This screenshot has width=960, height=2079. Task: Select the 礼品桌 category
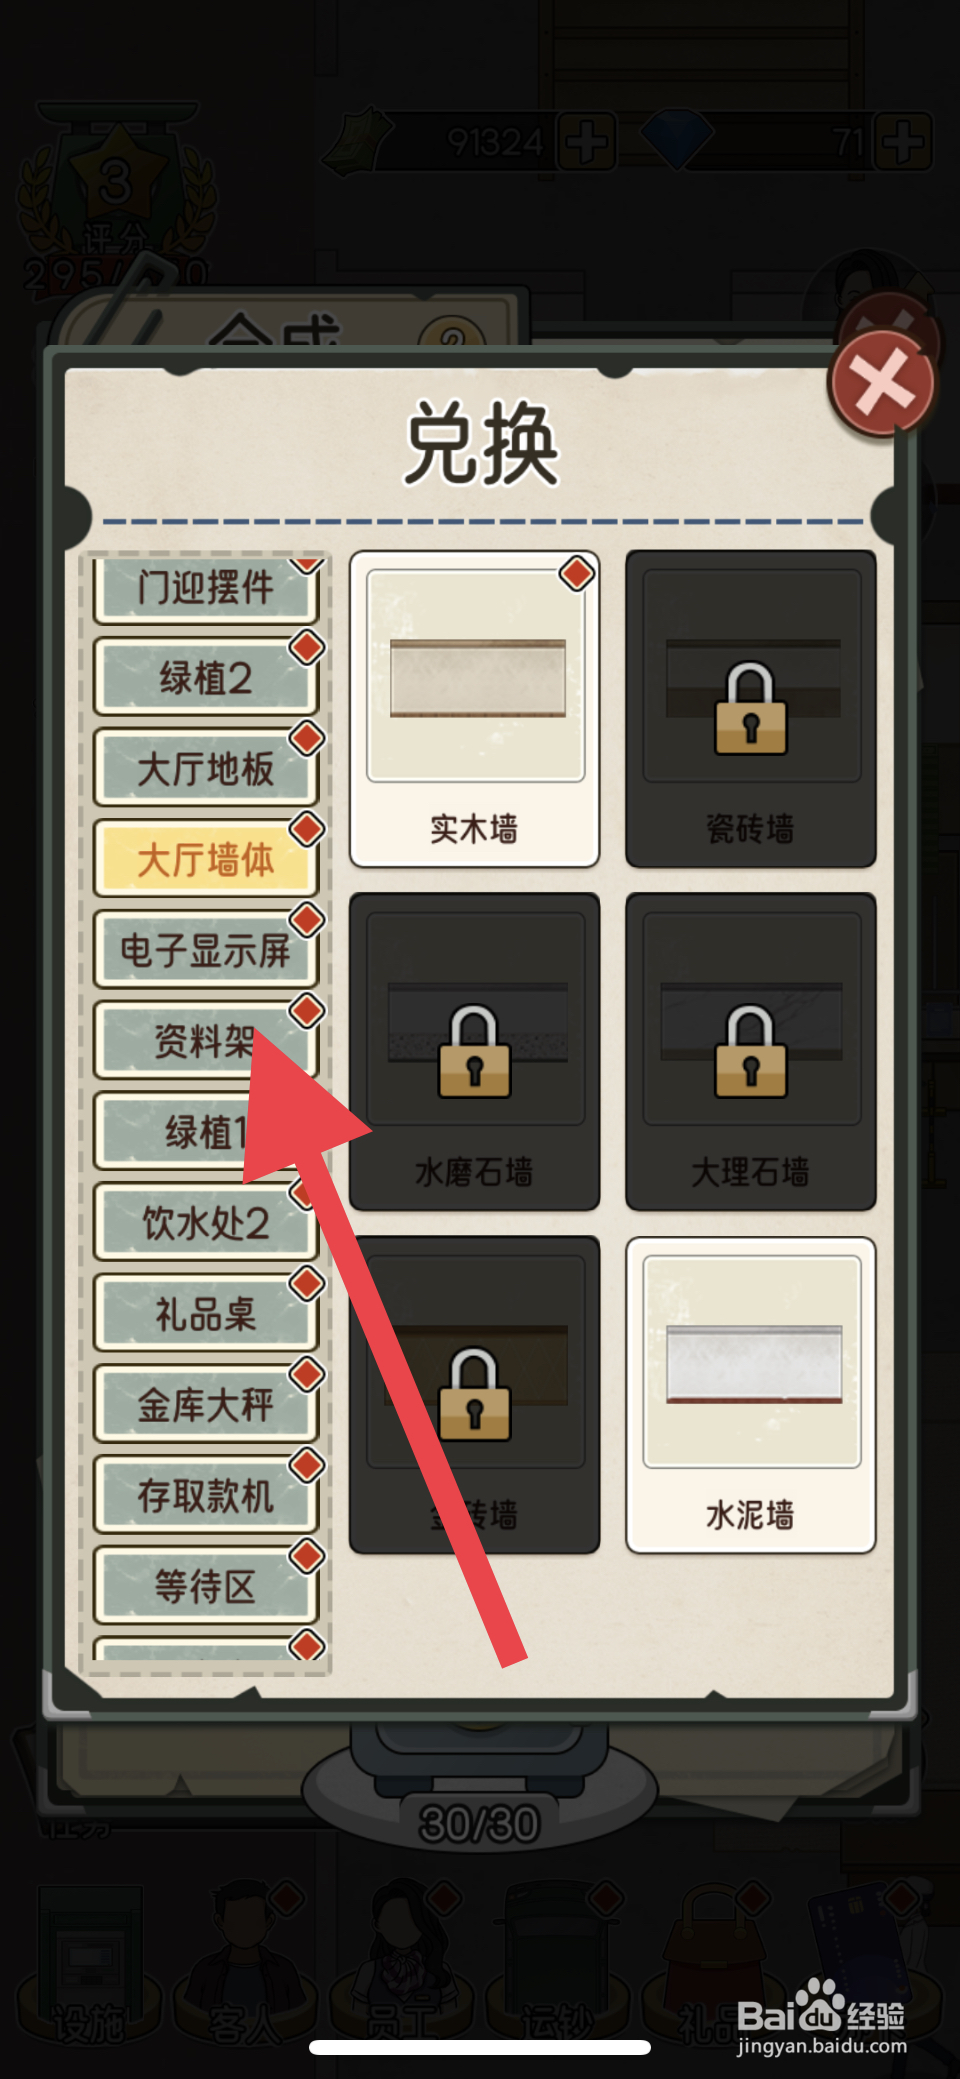pos(206,1313)
